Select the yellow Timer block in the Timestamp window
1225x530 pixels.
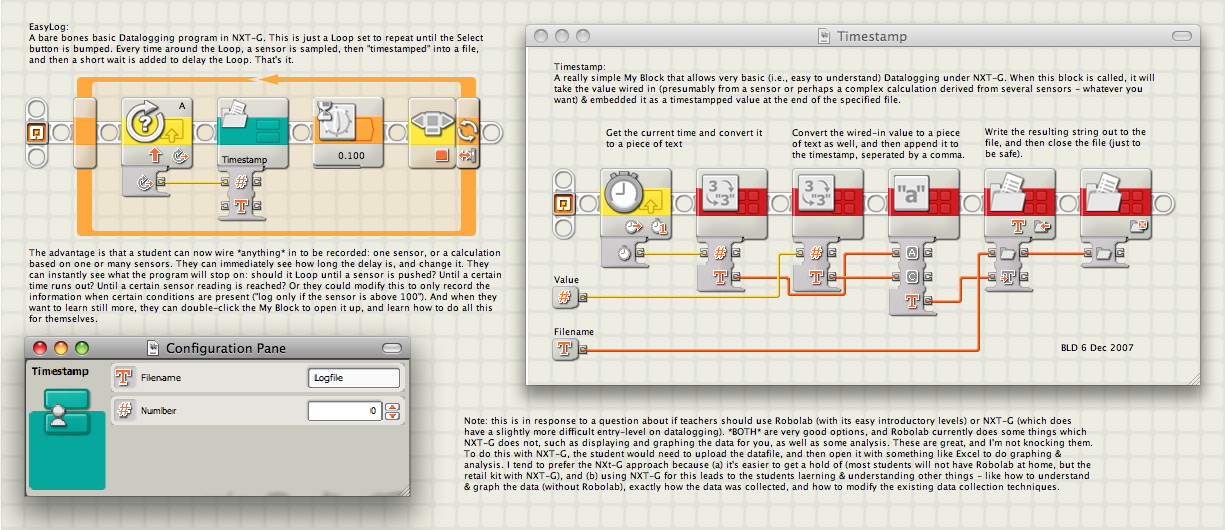tap(636, 202)
